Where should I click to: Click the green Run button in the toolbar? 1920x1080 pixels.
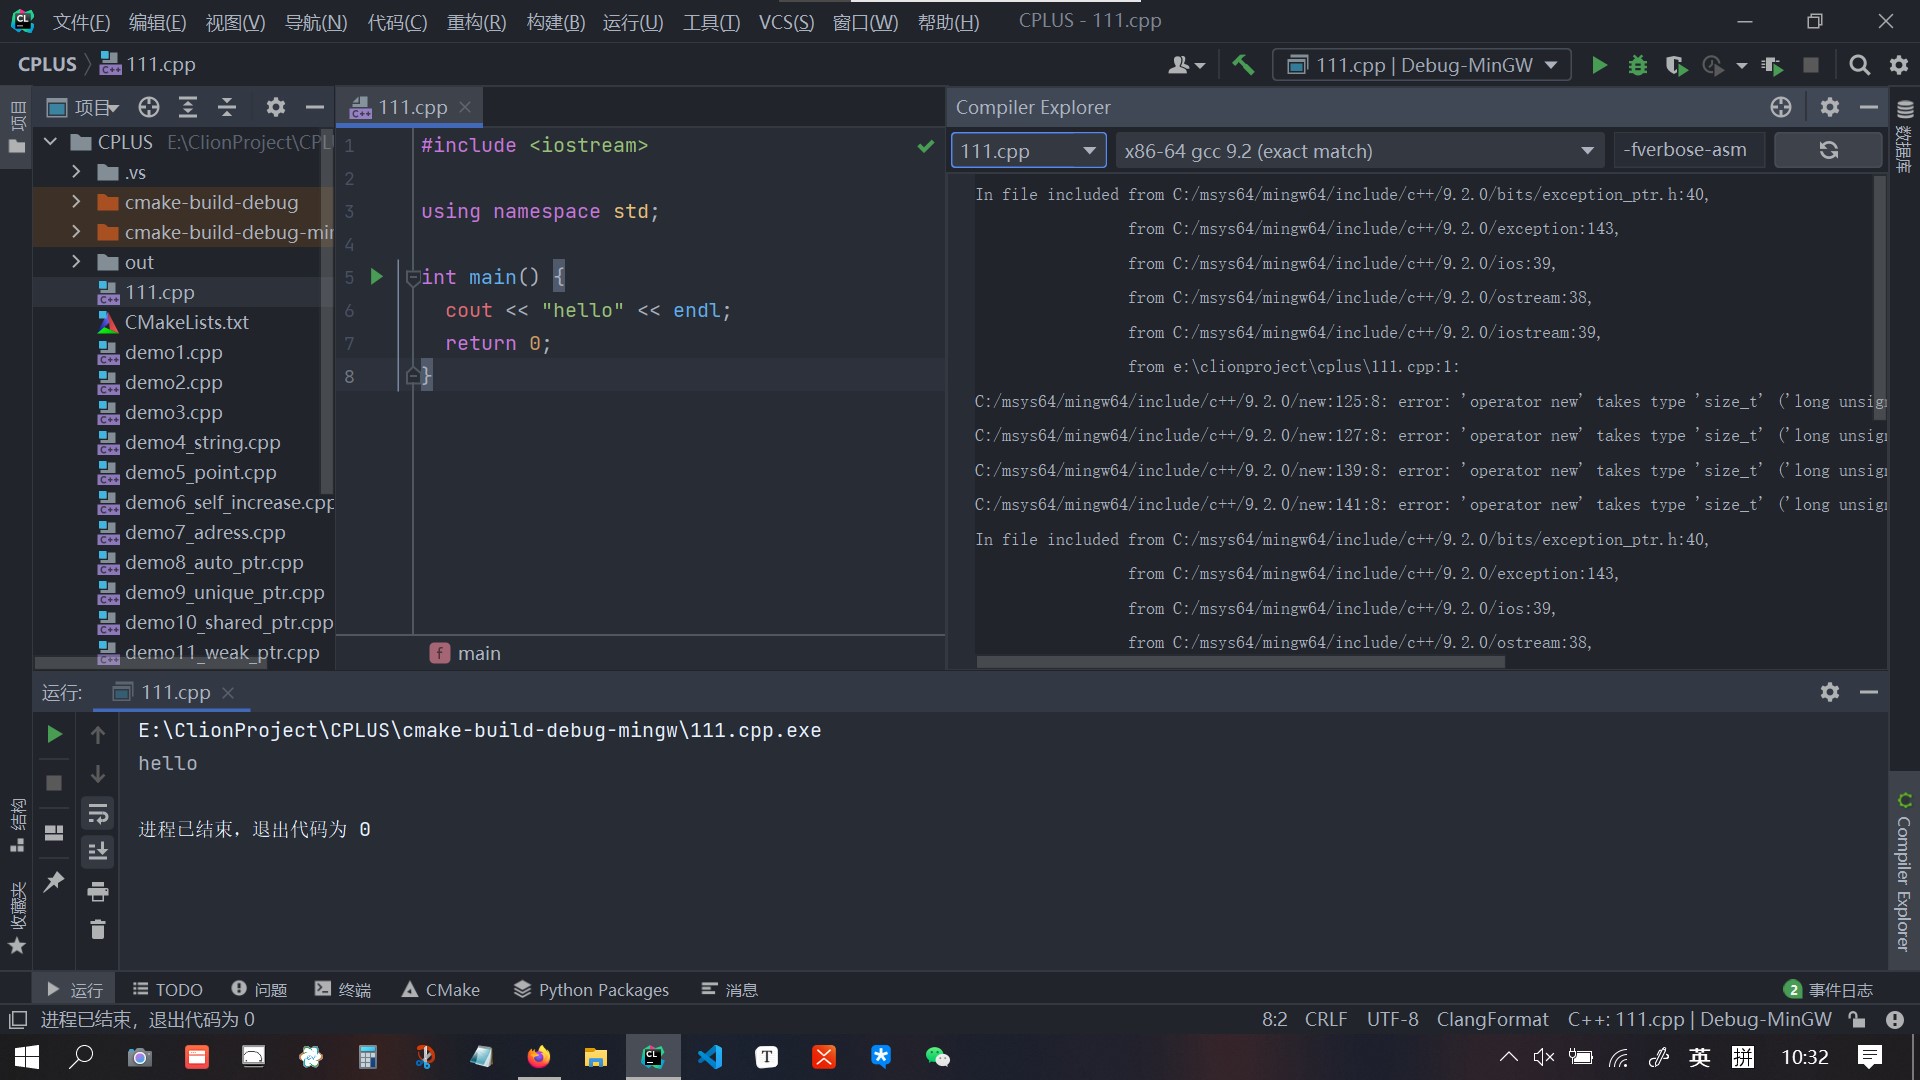(x=1599, y=65)
